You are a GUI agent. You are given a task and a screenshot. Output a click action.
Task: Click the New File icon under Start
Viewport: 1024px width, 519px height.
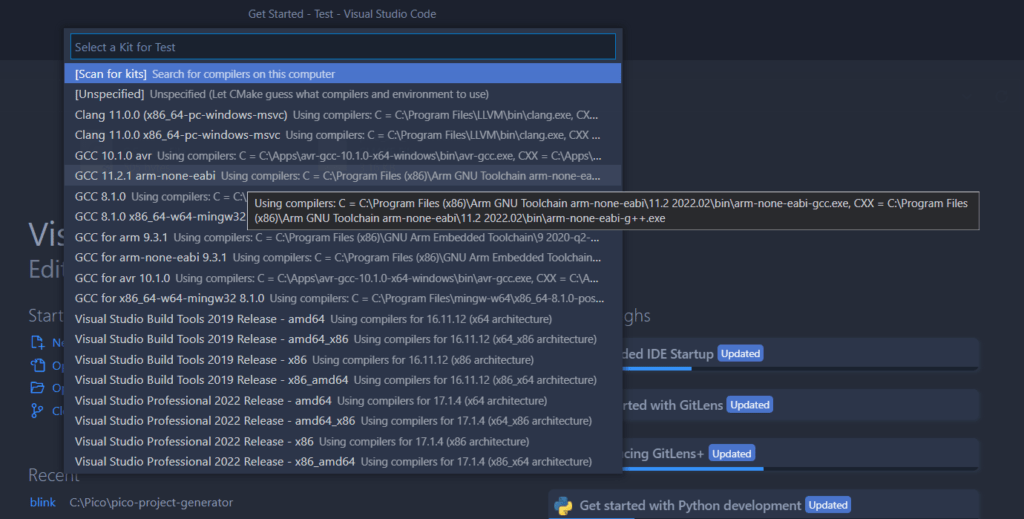coord(37,342)
